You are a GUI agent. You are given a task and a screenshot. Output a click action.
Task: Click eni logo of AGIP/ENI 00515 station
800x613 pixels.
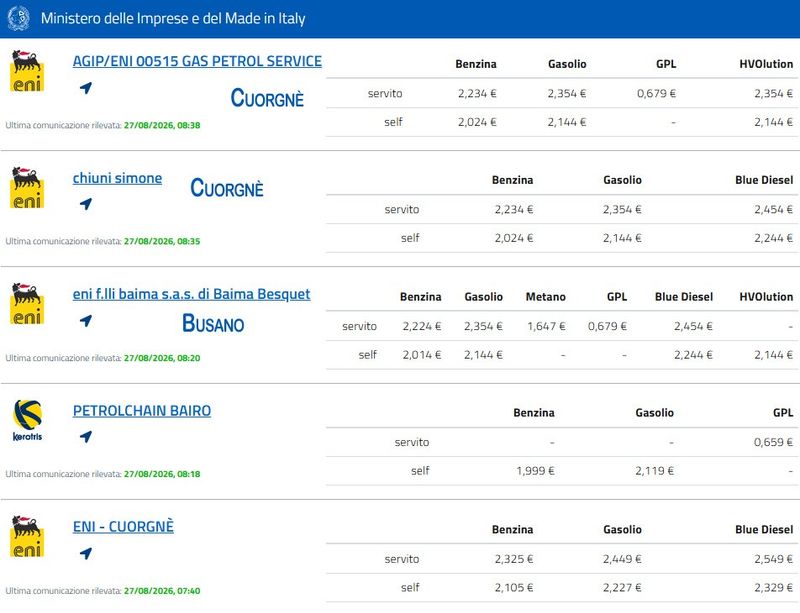[x=27, y=71]
